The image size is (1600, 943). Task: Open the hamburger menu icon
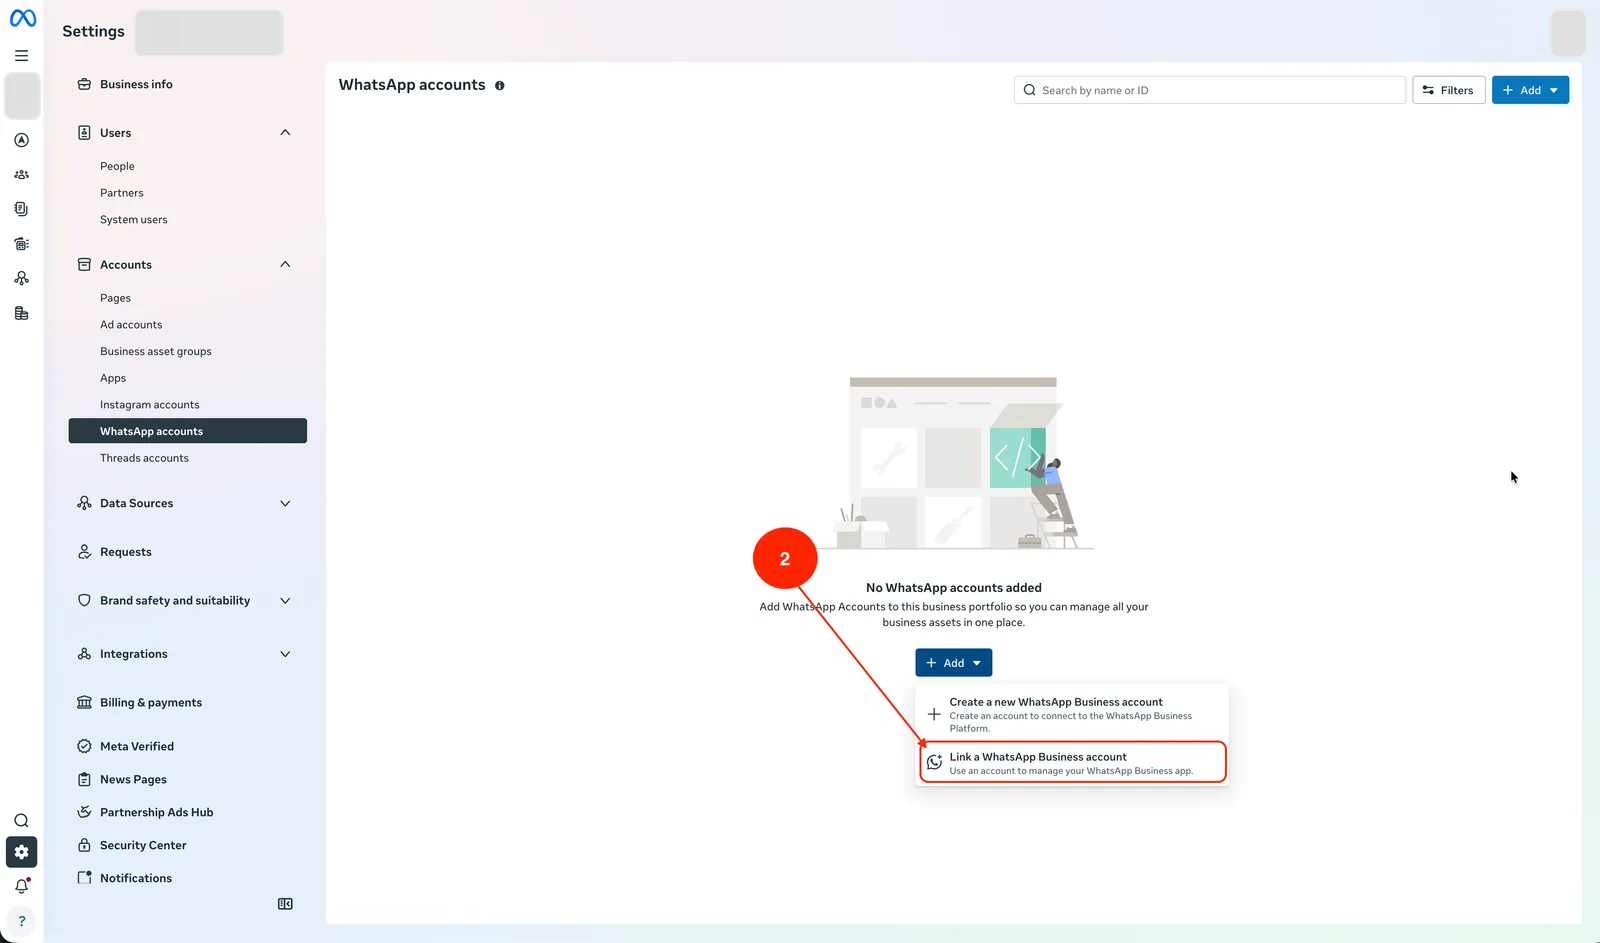click(21, 56)
